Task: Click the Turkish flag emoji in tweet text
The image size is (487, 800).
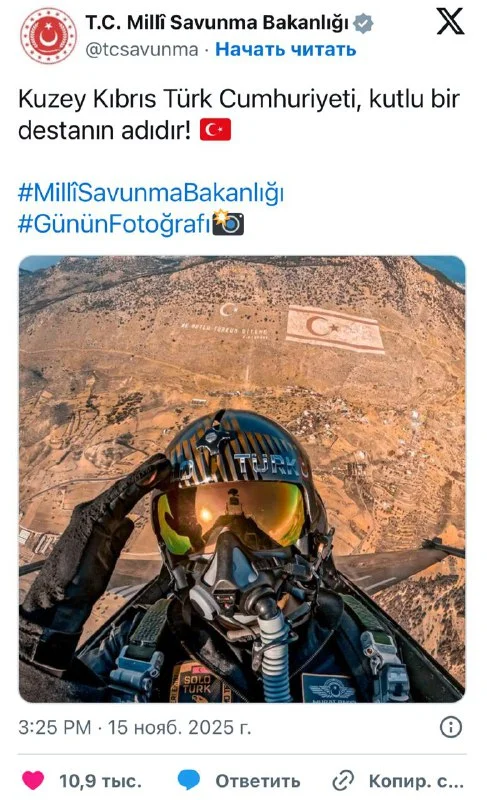Action: (215, 130)
